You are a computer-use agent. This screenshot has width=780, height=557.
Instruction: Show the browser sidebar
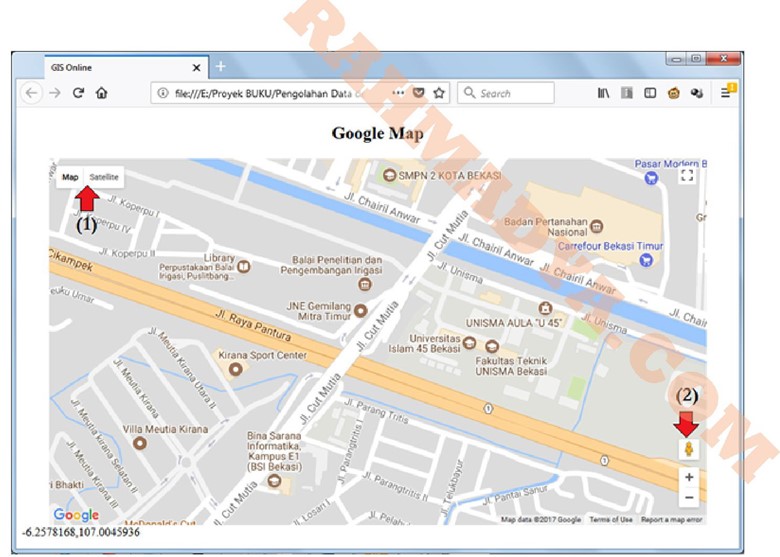pyautogui.click(x=649, y=93)
